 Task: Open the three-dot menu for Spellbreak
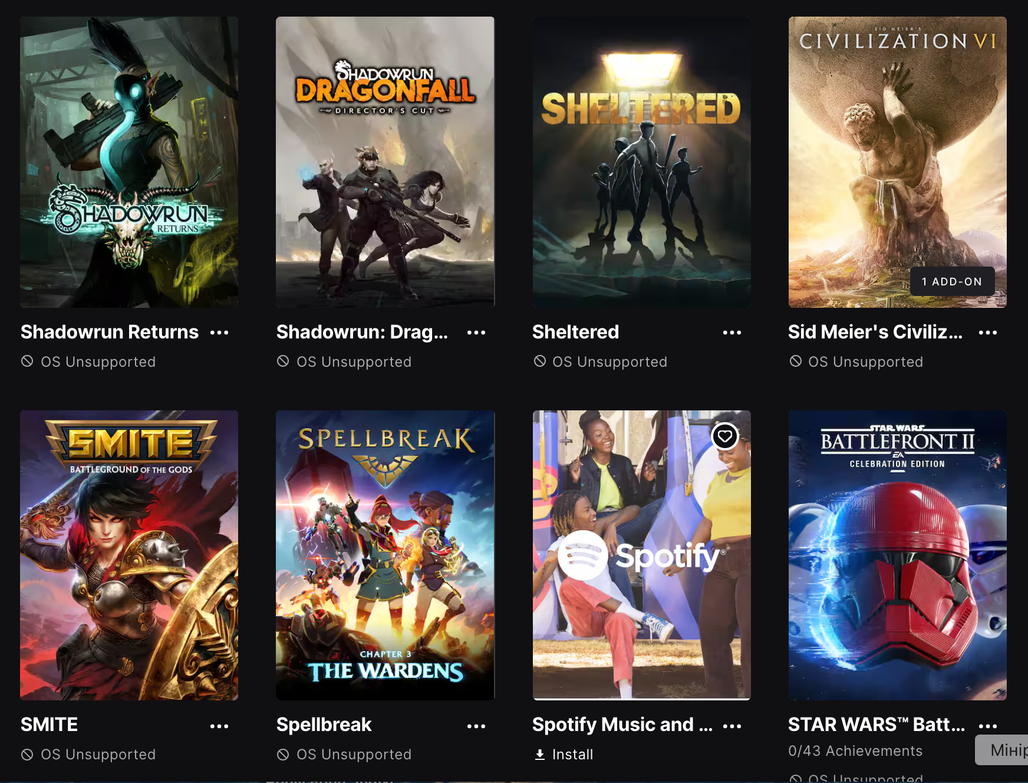click(476, 726)
